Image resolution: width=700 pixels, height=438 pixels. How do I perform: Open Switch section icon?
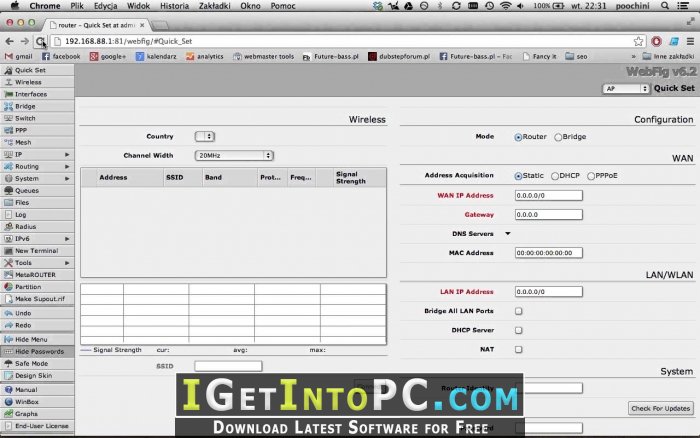point(8,118)
